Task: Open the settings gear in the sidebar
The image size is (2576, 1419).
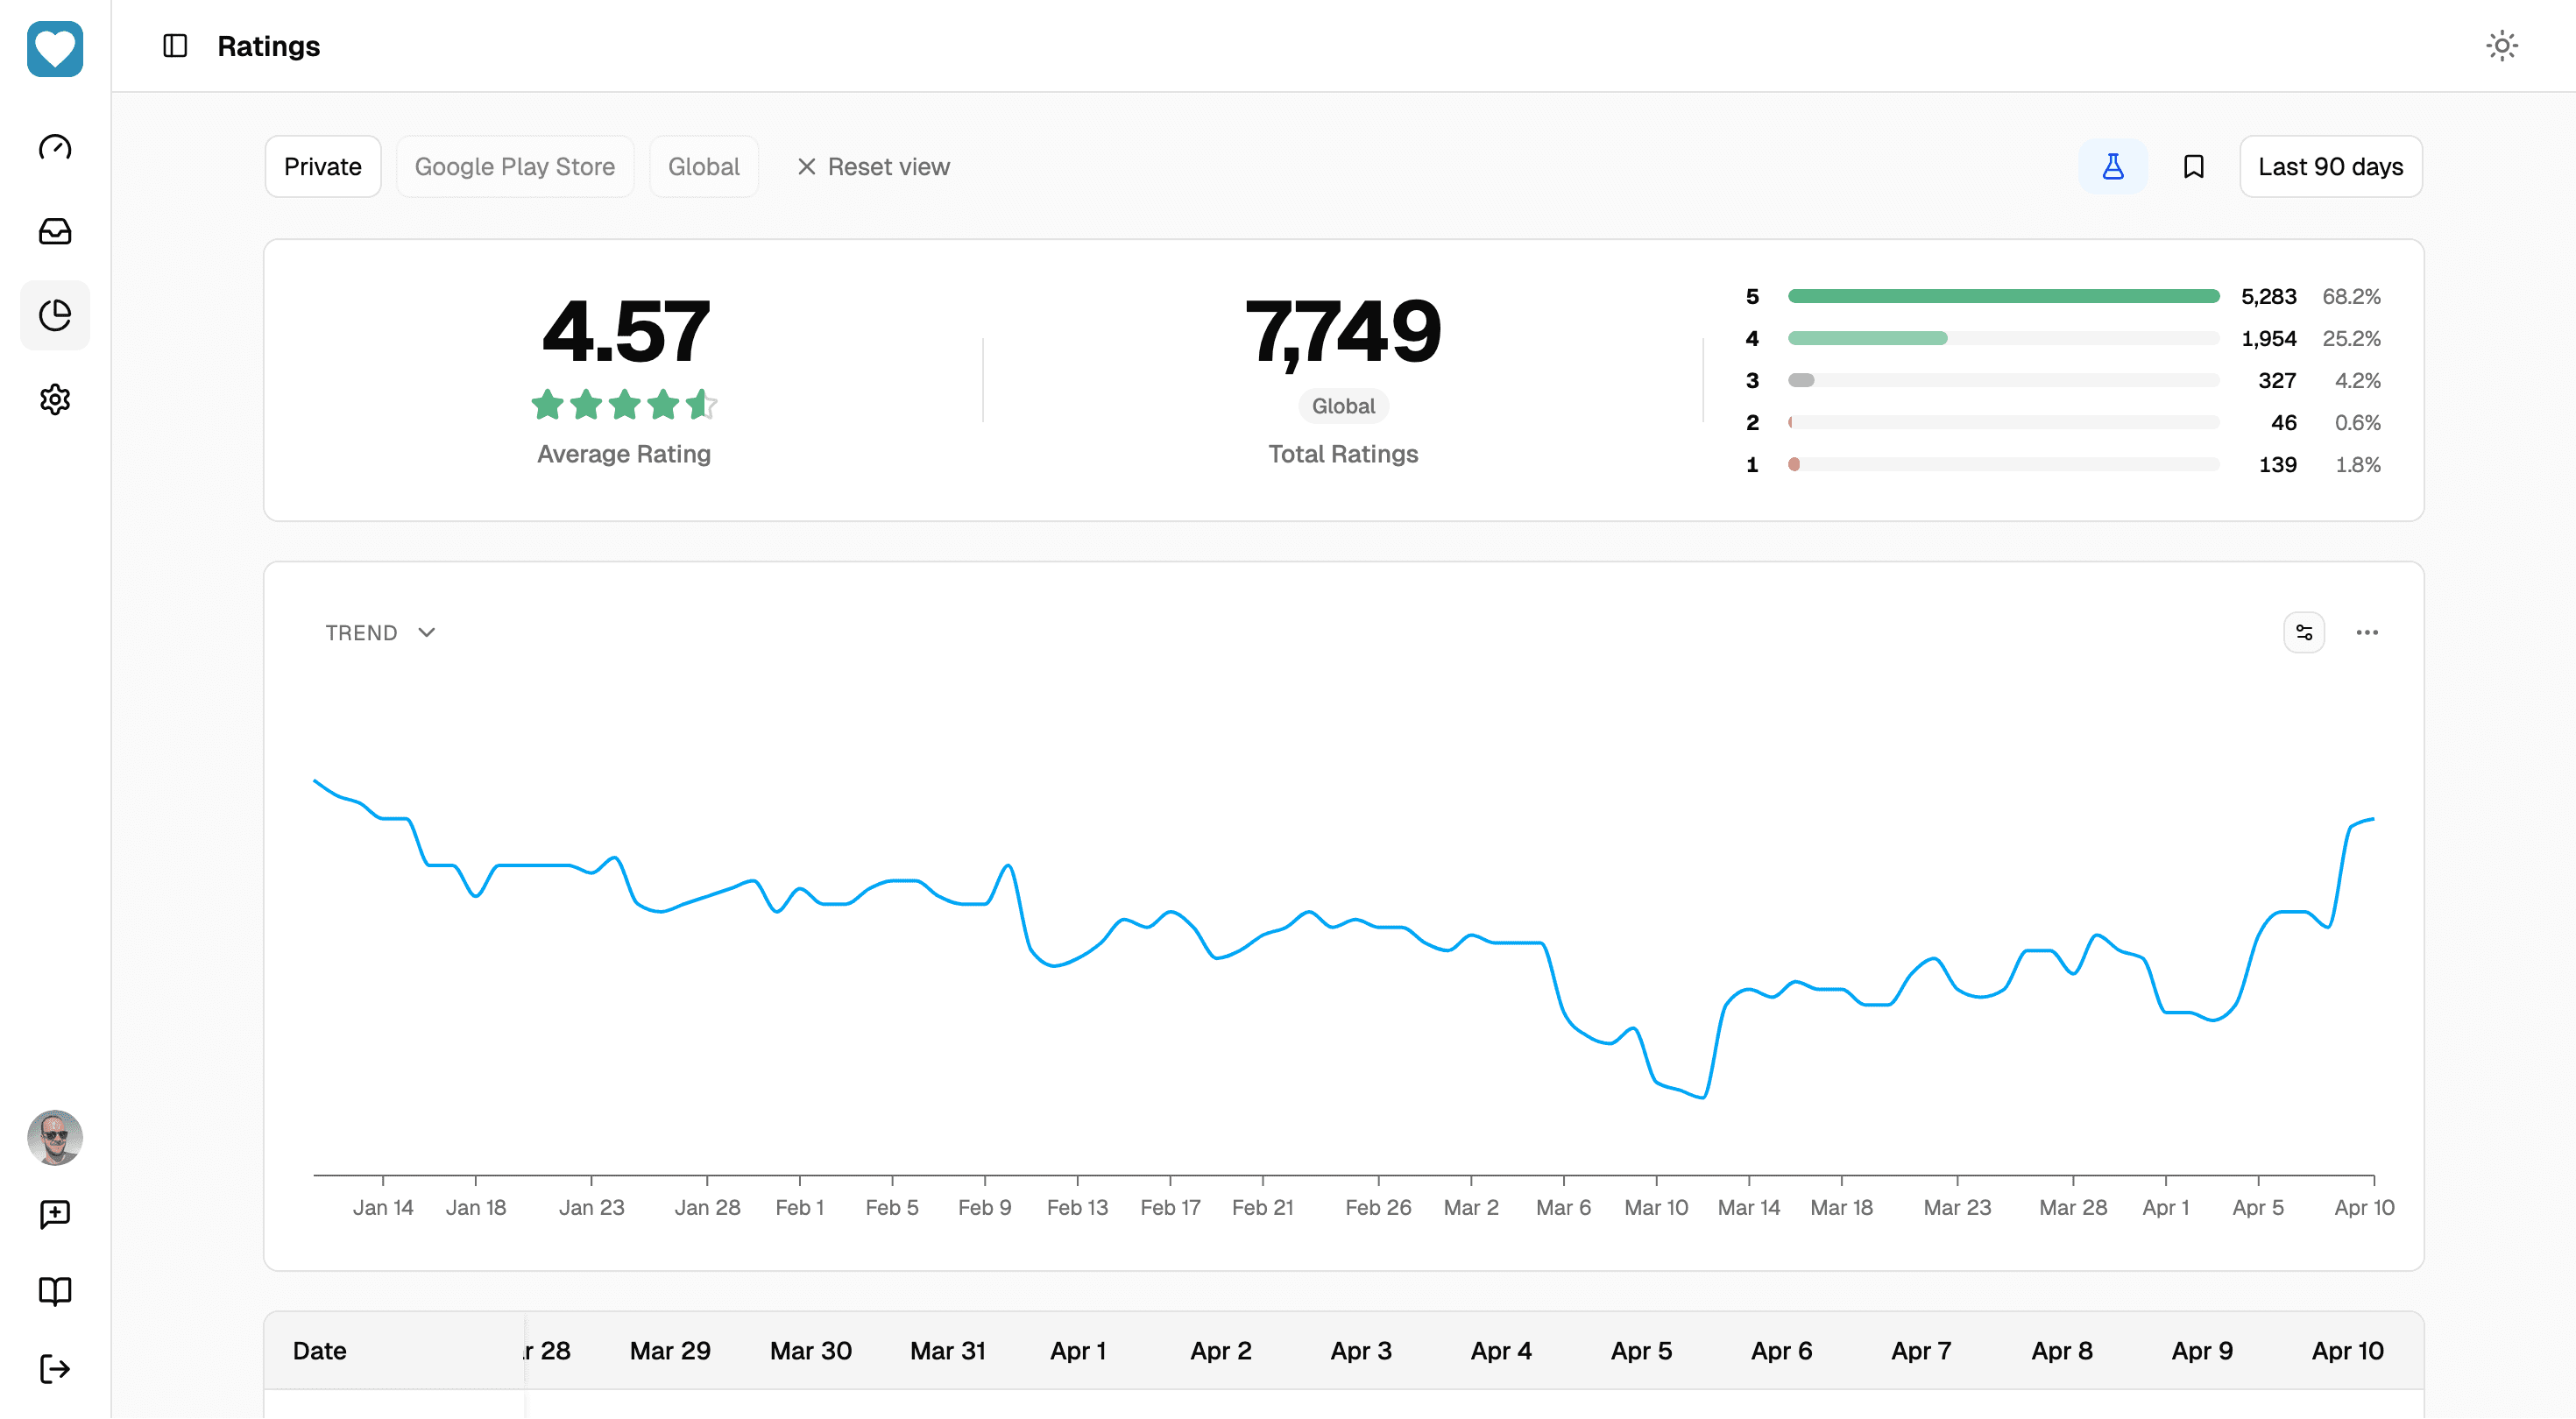Action: point(55,399)
